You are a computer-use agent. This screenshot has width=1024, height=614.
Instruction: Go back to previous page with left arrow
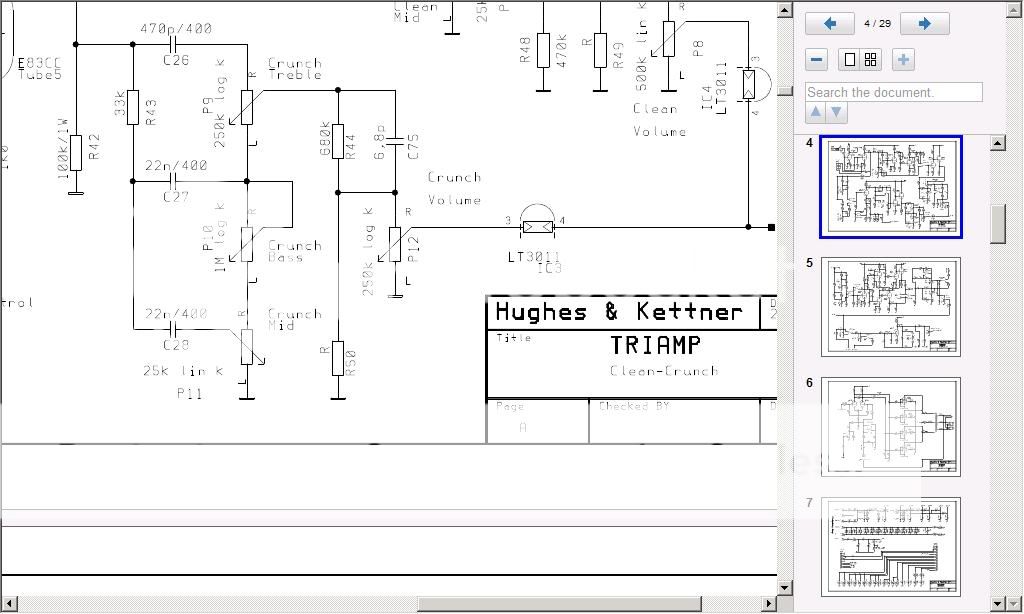[x=829, y=23]
